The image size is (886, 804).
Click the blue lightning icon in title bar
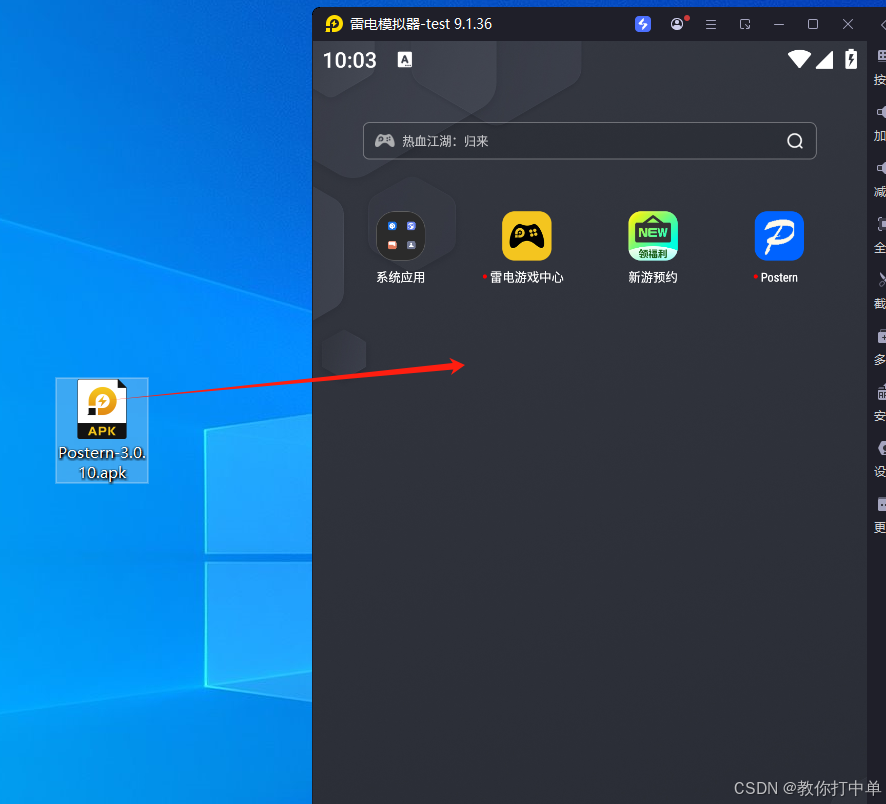click(x=643, y=24)
